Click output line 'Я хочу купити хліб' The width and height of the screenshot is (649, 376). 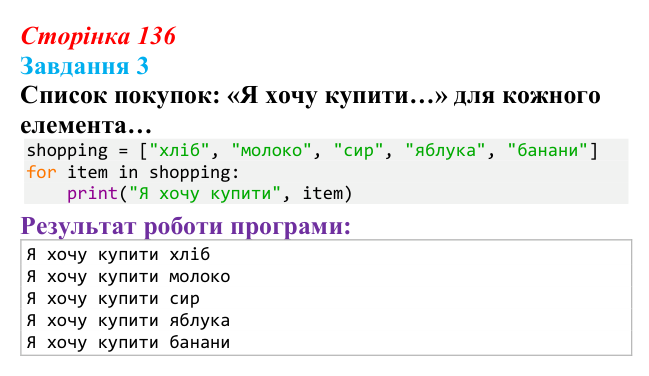point(118,255)
